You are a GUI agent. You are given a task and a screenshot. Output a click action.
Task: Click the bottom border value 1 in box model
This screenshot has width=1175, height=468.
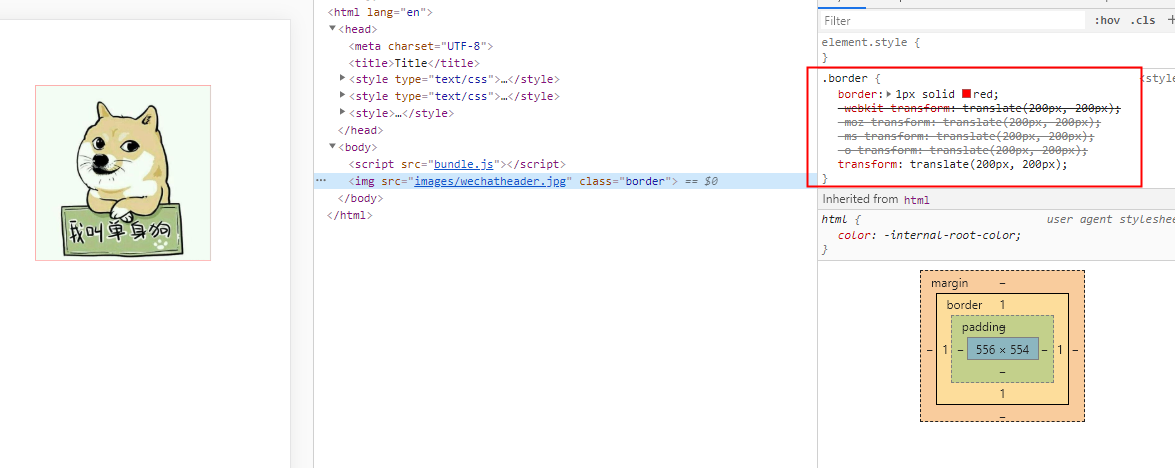pyautogui.click(x=1003, y=394)
